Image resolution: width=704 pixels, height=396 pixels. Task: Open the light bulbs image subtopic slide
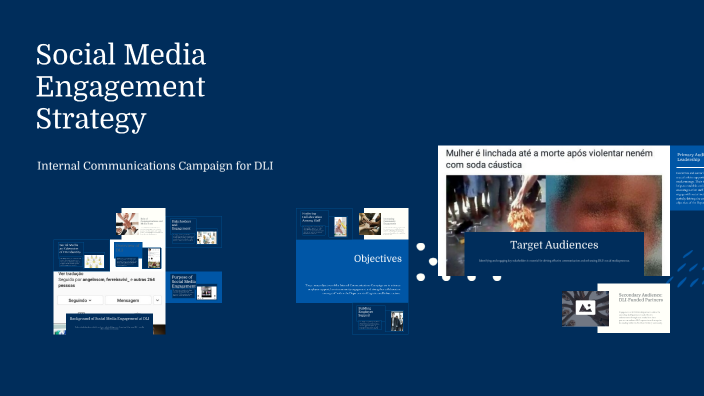tap(81, 255)
